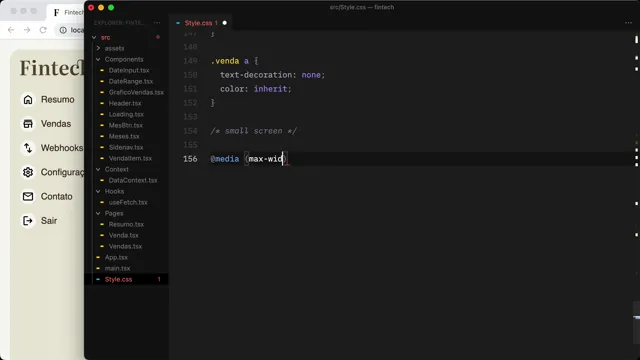This screenshot has width=640, height=360.
Task: Click the Contato envelope icon in browser
Action: pyautogui.click(x=28, y=196)
